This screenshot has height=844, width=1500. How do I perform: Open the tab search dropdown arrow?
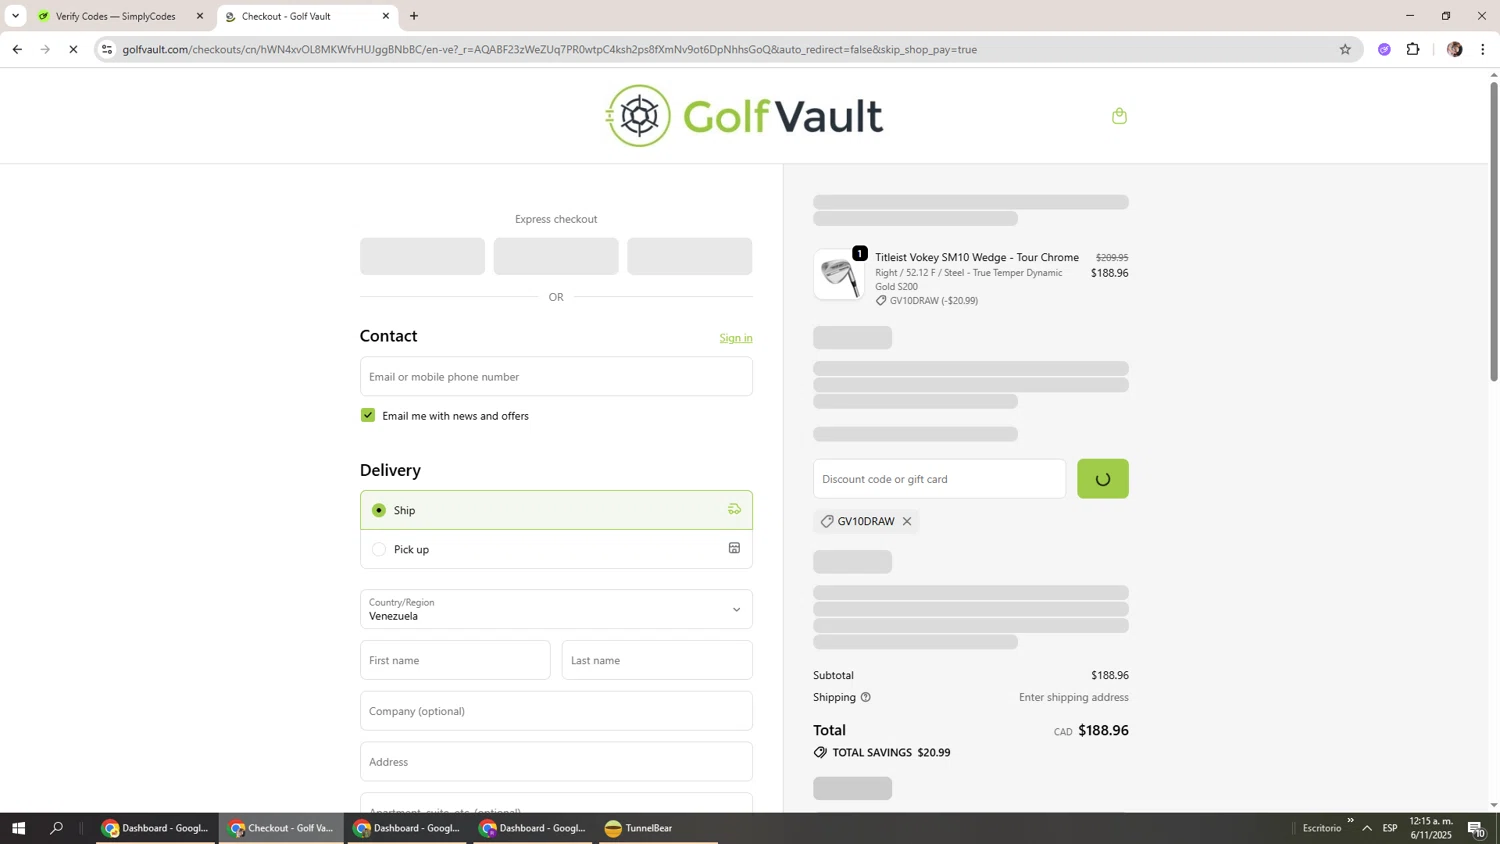pos(15,16)
